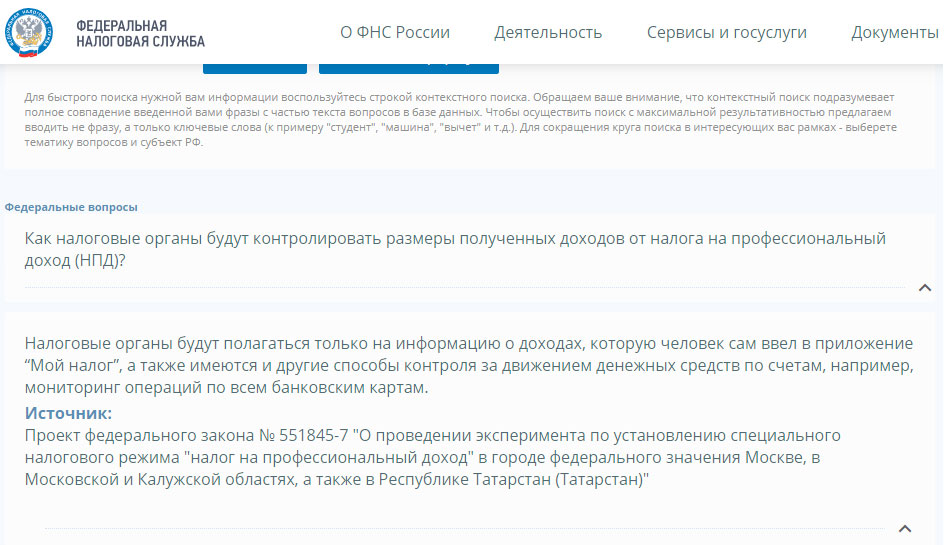Click the text 'Проект федерального закона № 551845-7'
The width and height of the screenshot is (945, 545).
click(x=187, y=435)
